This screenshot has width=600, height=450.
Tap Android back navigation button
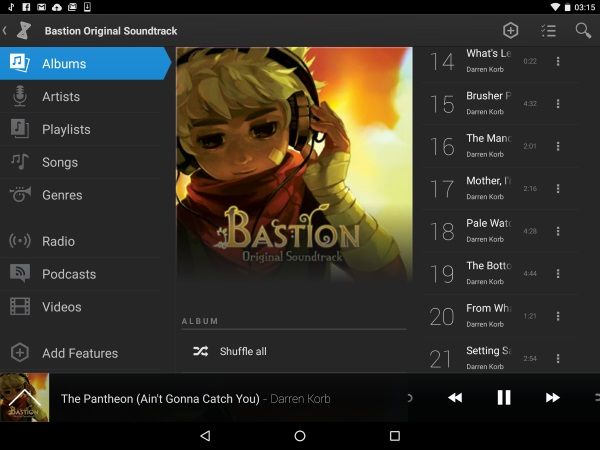coord(205,435)
